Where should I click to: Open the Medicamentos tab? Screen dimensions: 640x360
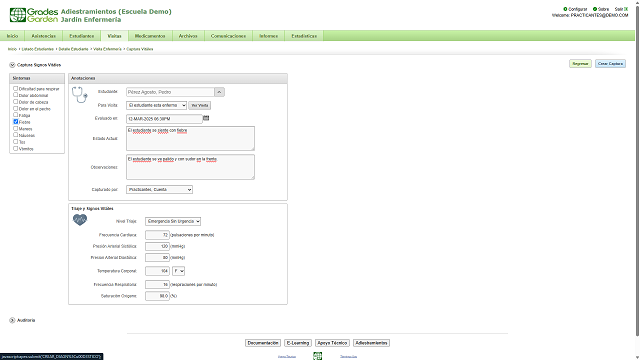(x=150, y=36)
